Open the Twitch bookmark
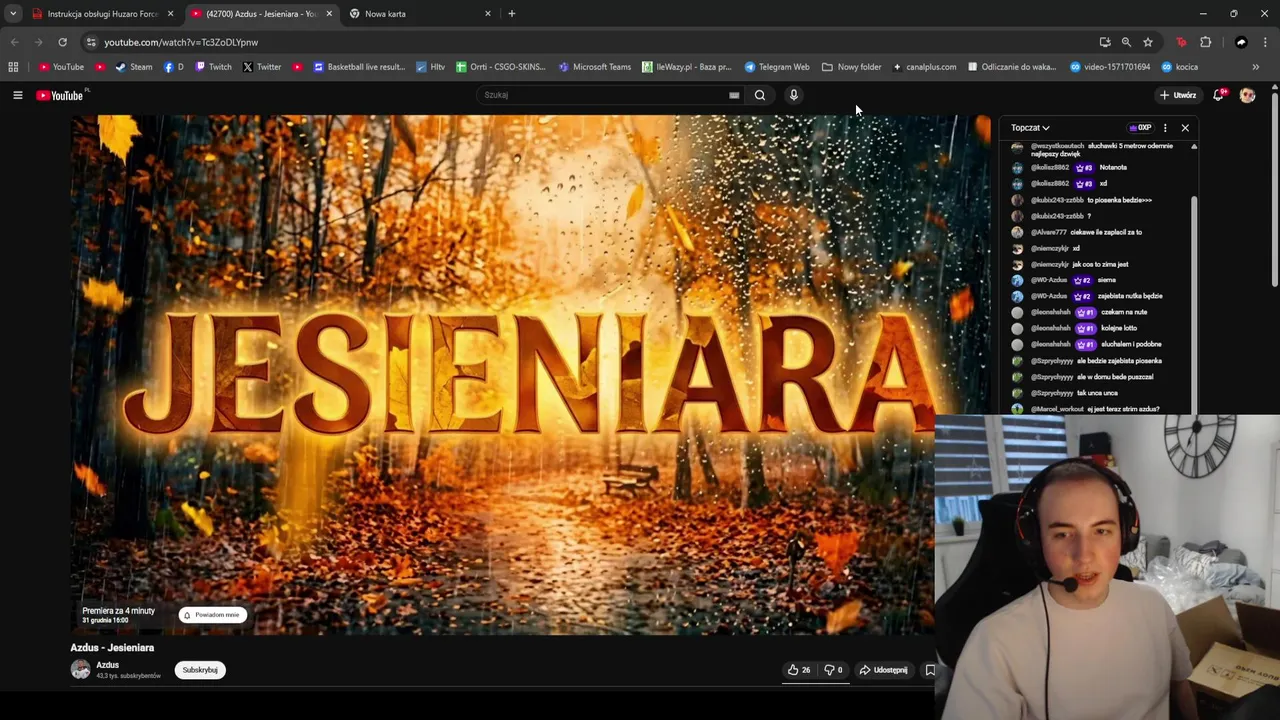The width and height of the screenshot is (1280, 720). [213, 67]
